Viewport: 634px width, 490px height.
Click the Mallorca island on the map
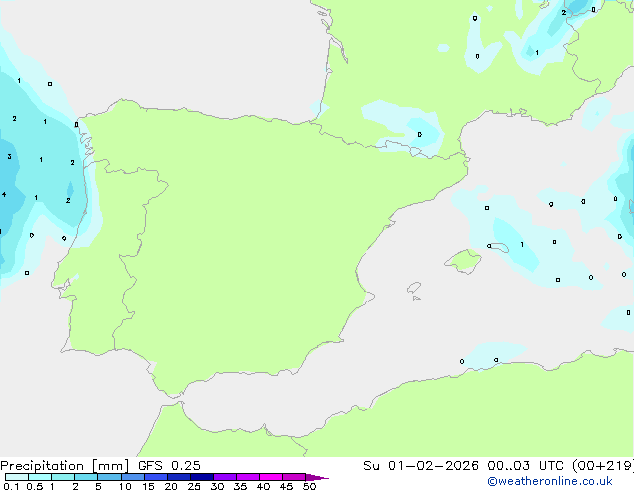pos(463,261)
